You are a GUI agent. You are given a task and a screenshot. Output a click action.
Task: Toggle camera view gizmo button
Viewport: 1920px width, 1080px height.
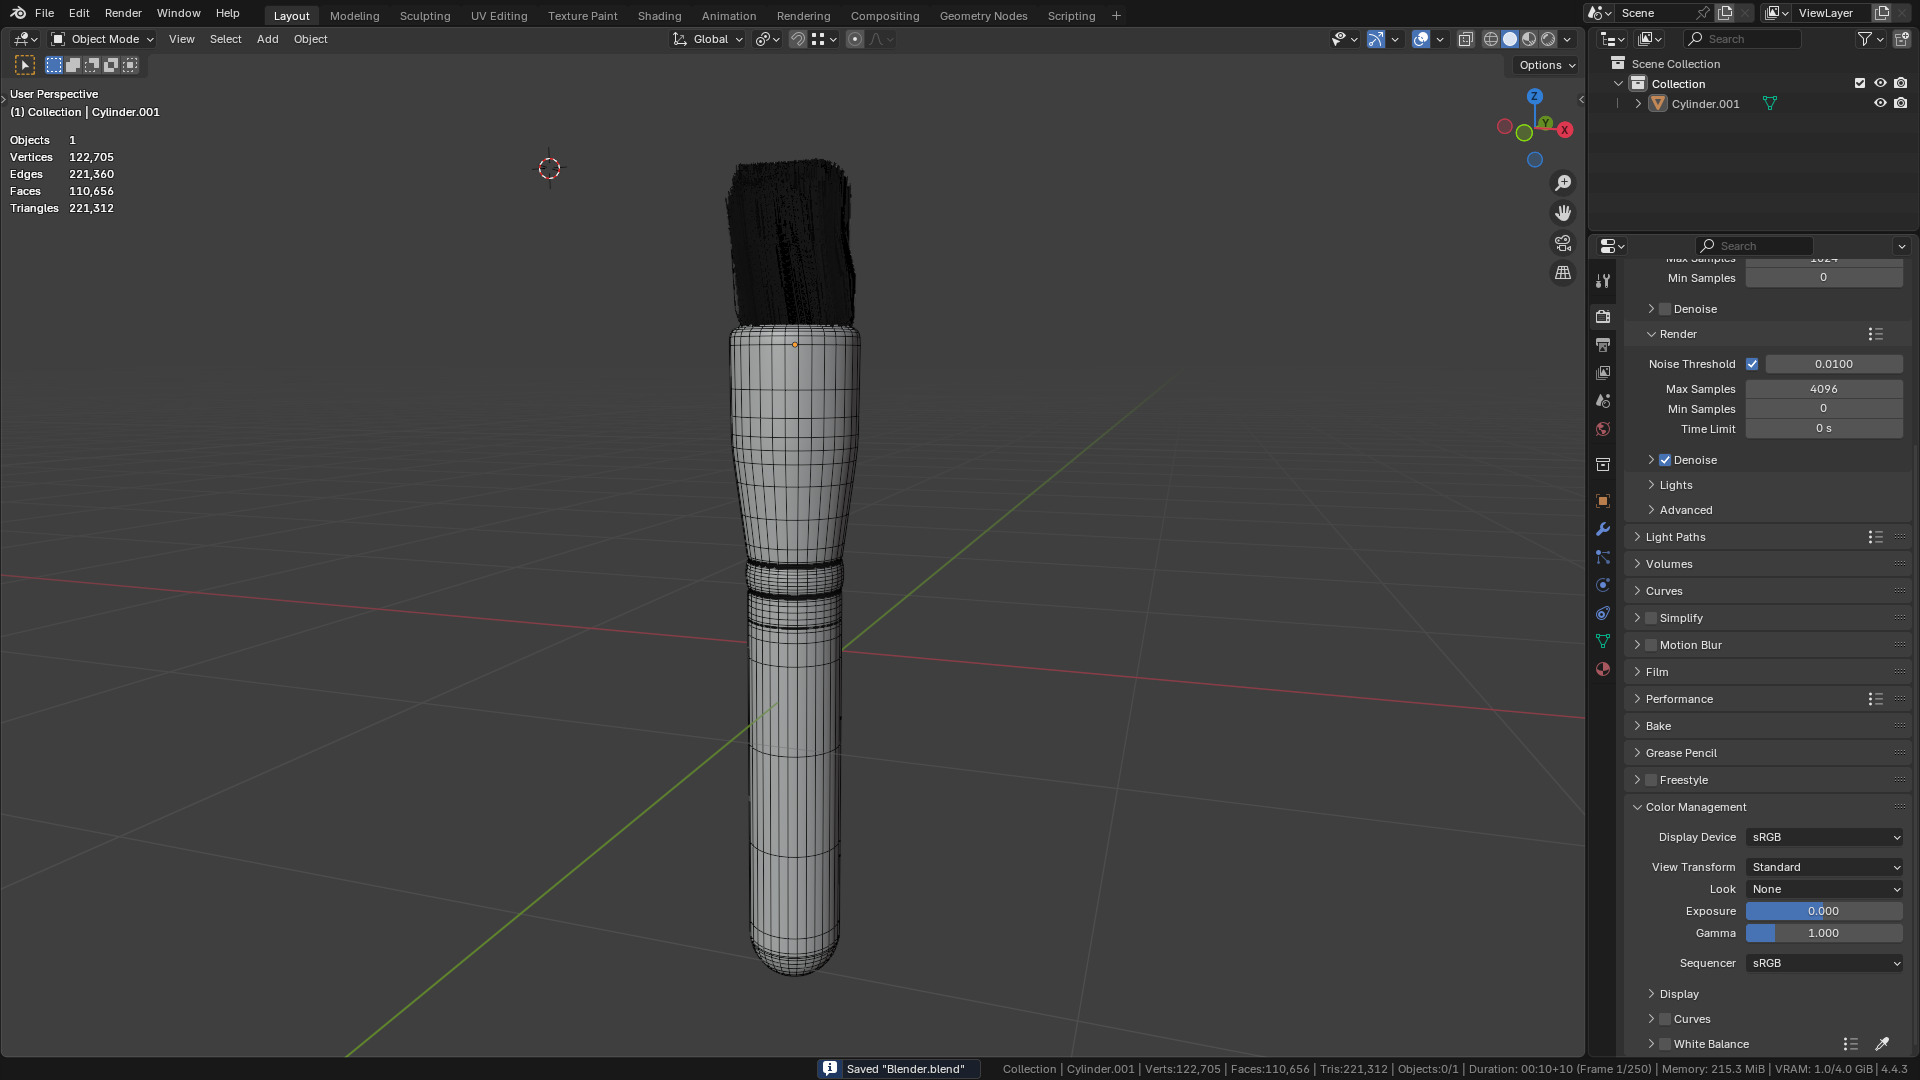1563,243
